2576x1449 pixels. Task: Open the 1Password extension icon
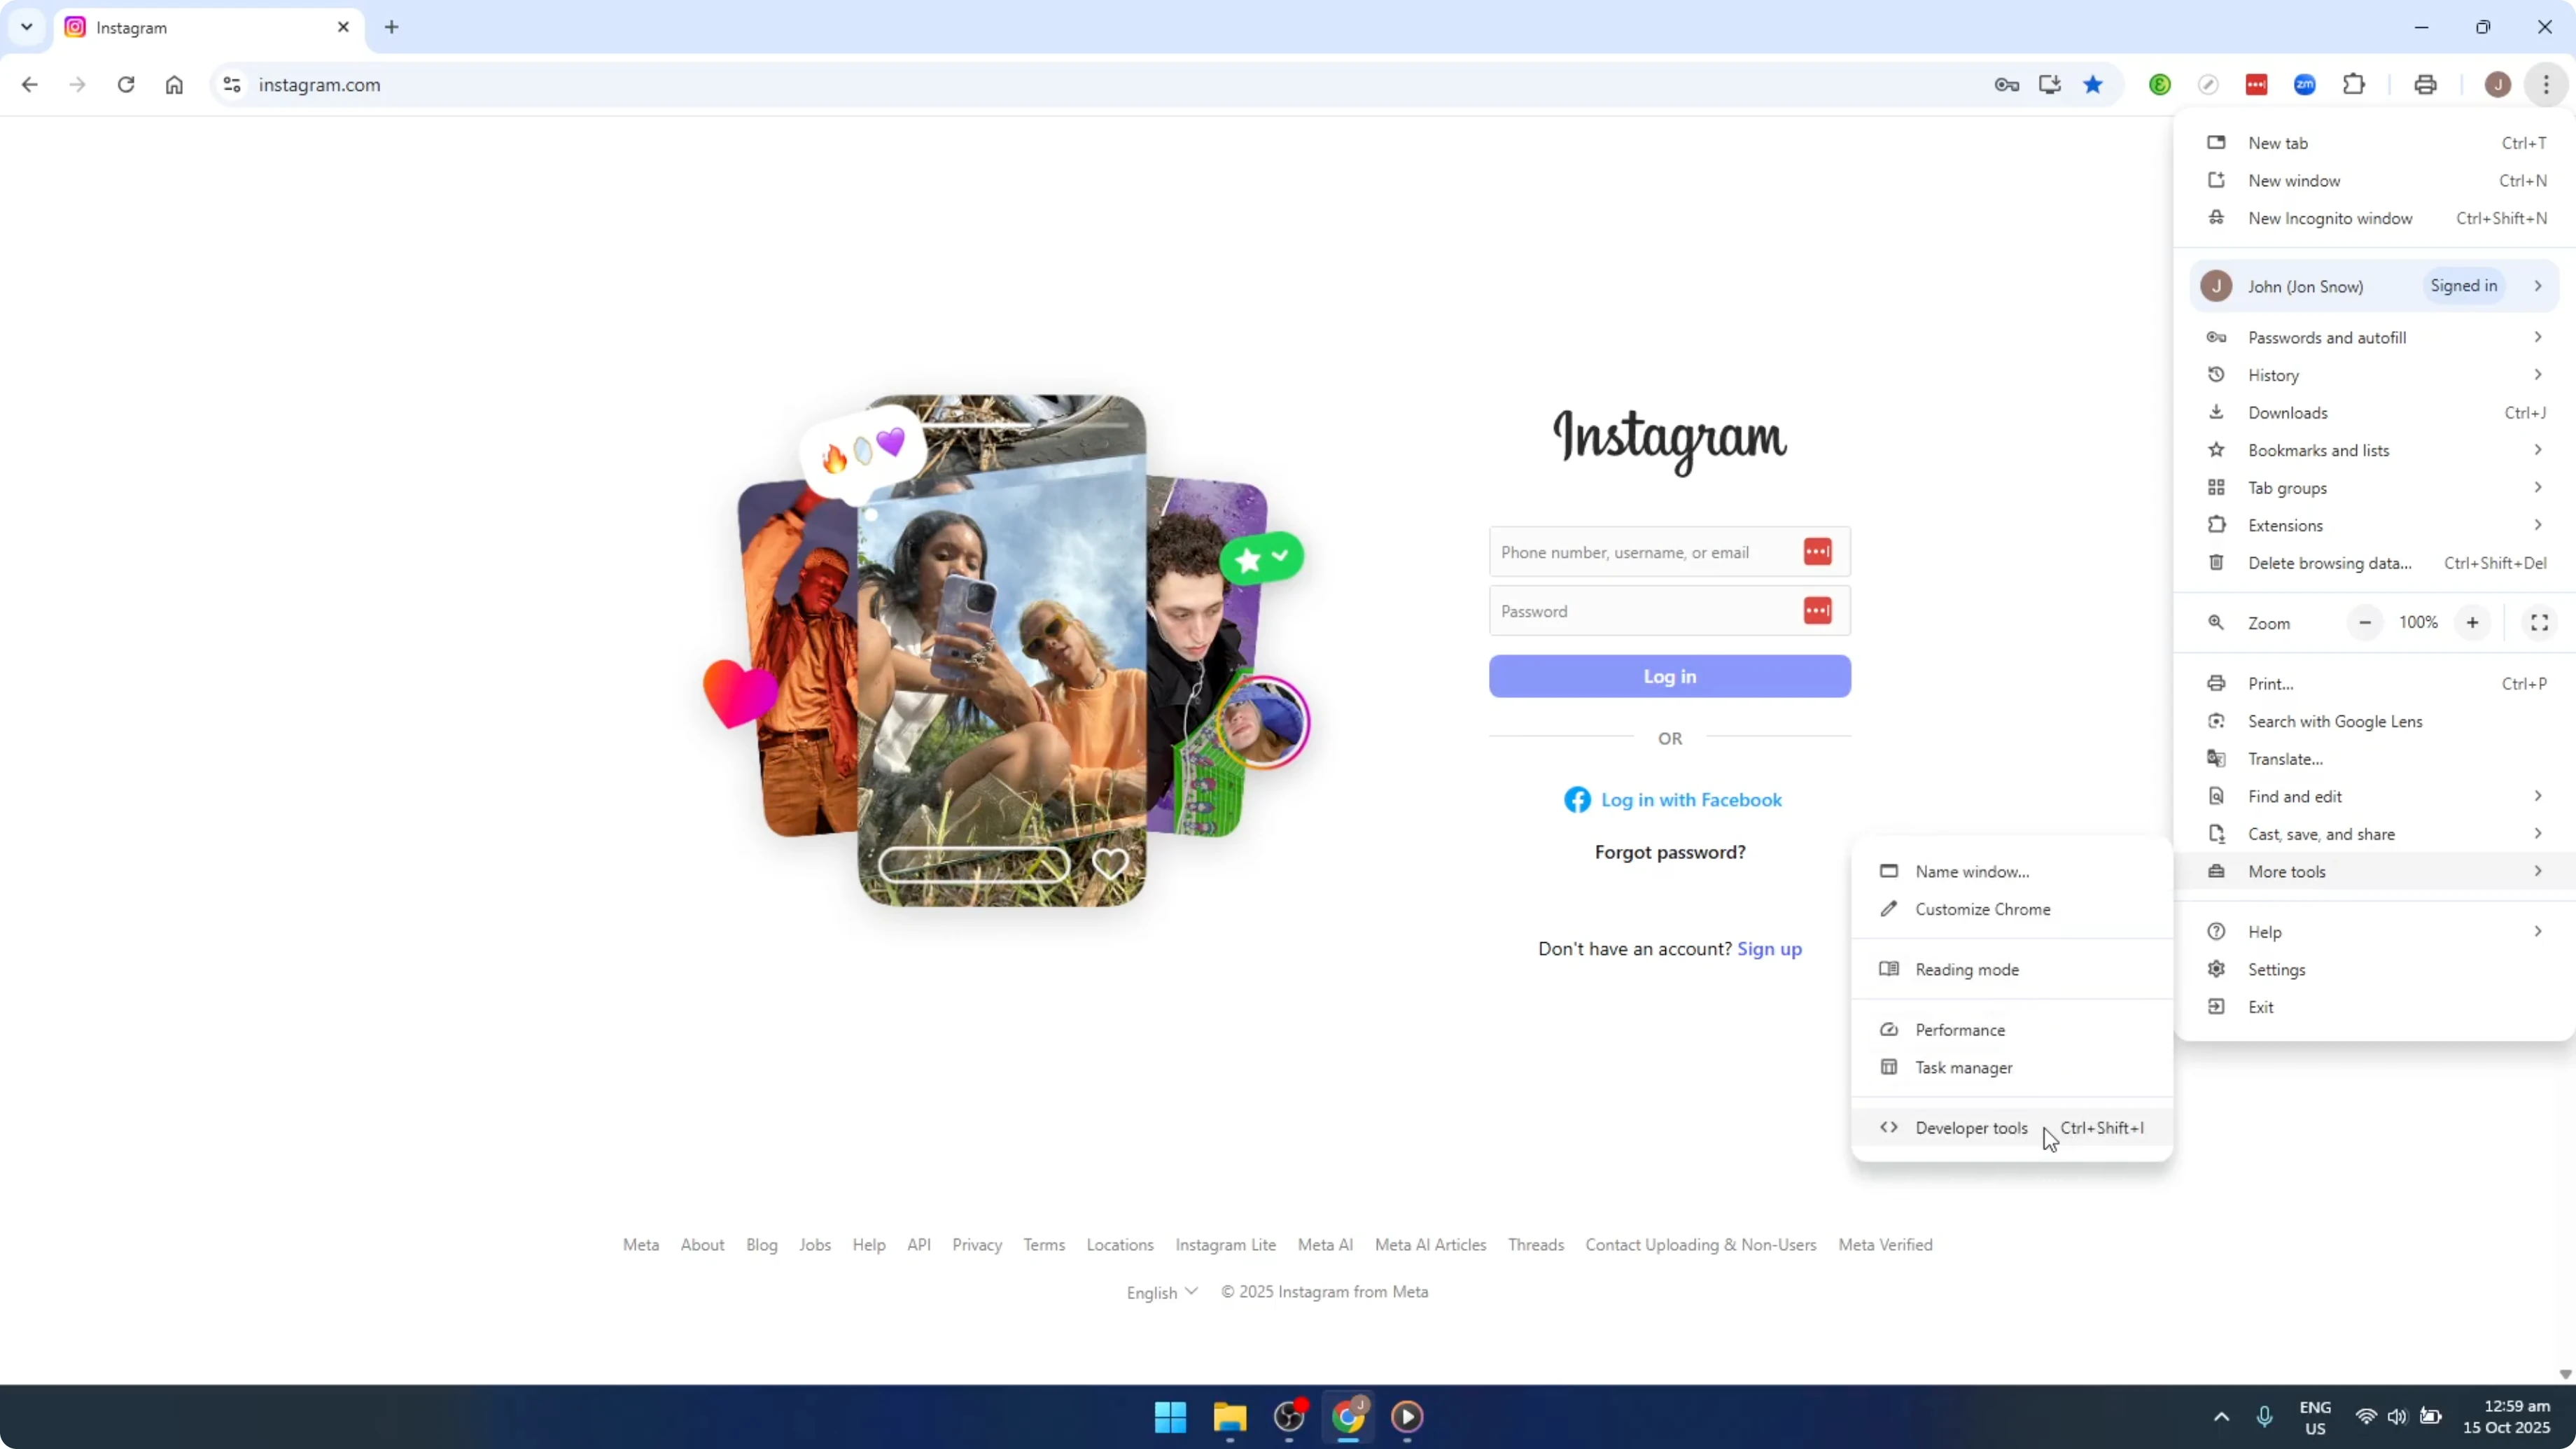tap(2257, 85)
